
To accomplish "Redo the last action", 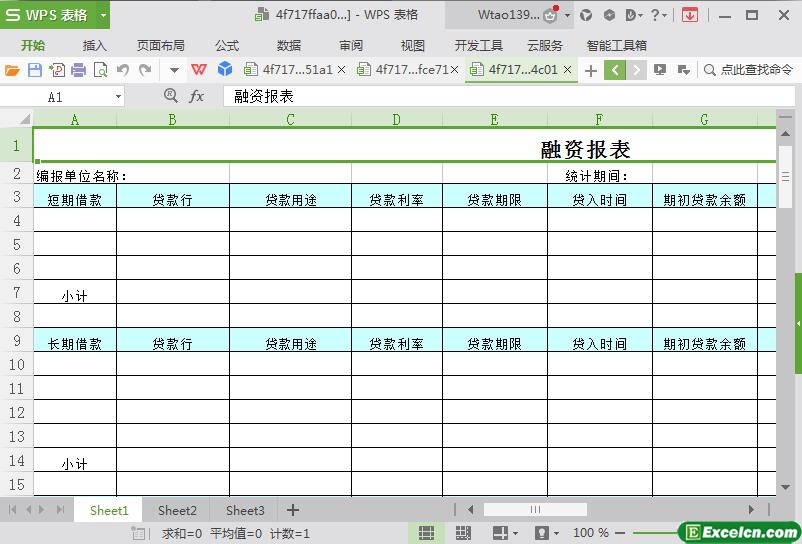I will pyautogui.click(x=145, y=70).
